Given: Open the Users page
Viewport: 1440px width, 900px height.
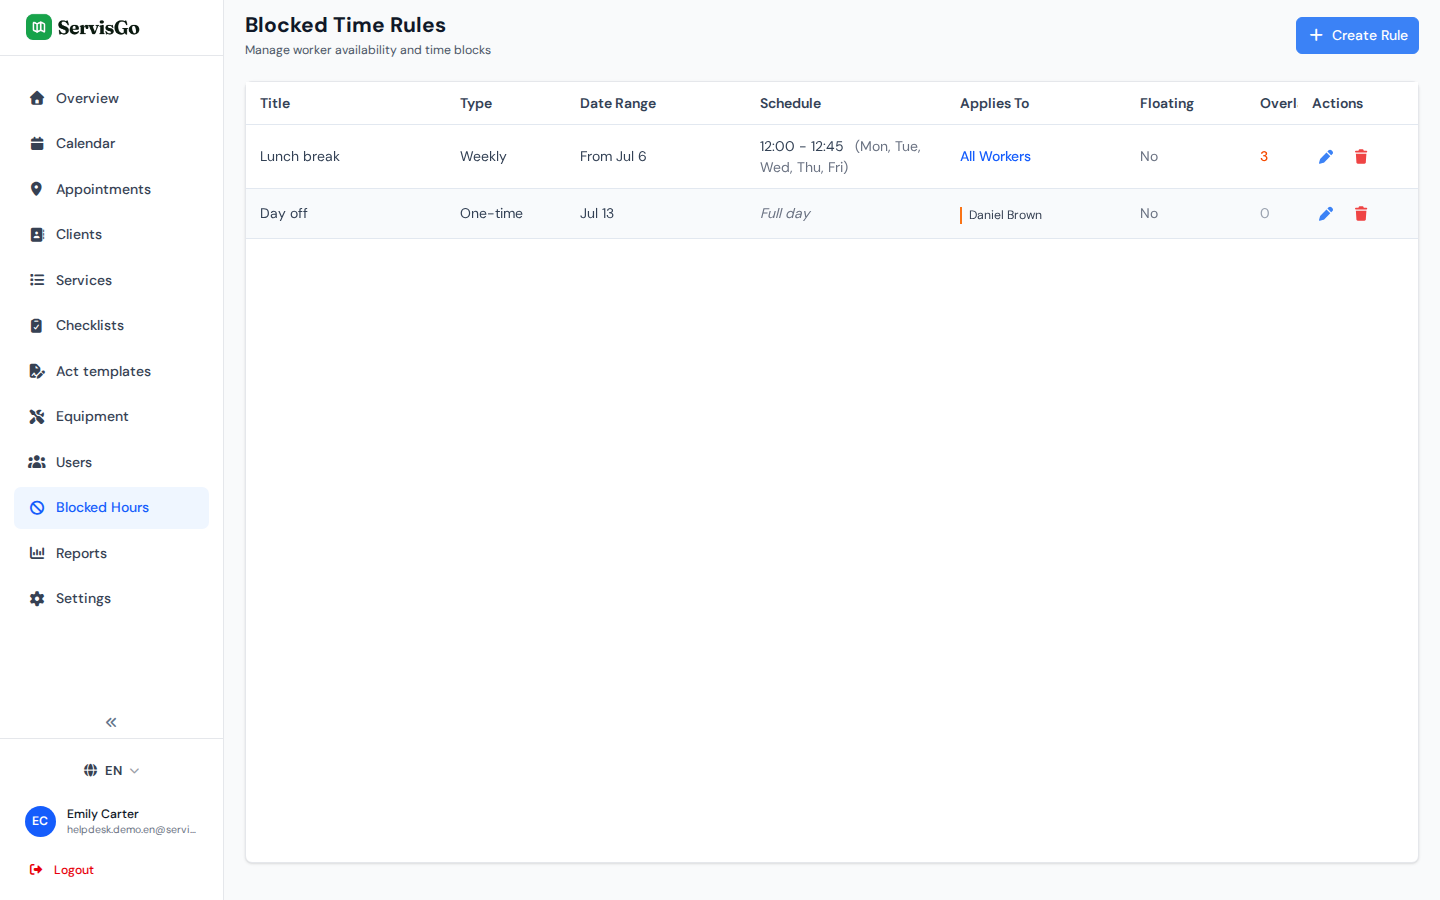Looking at the screenshot, I should (x=111, y=462).
